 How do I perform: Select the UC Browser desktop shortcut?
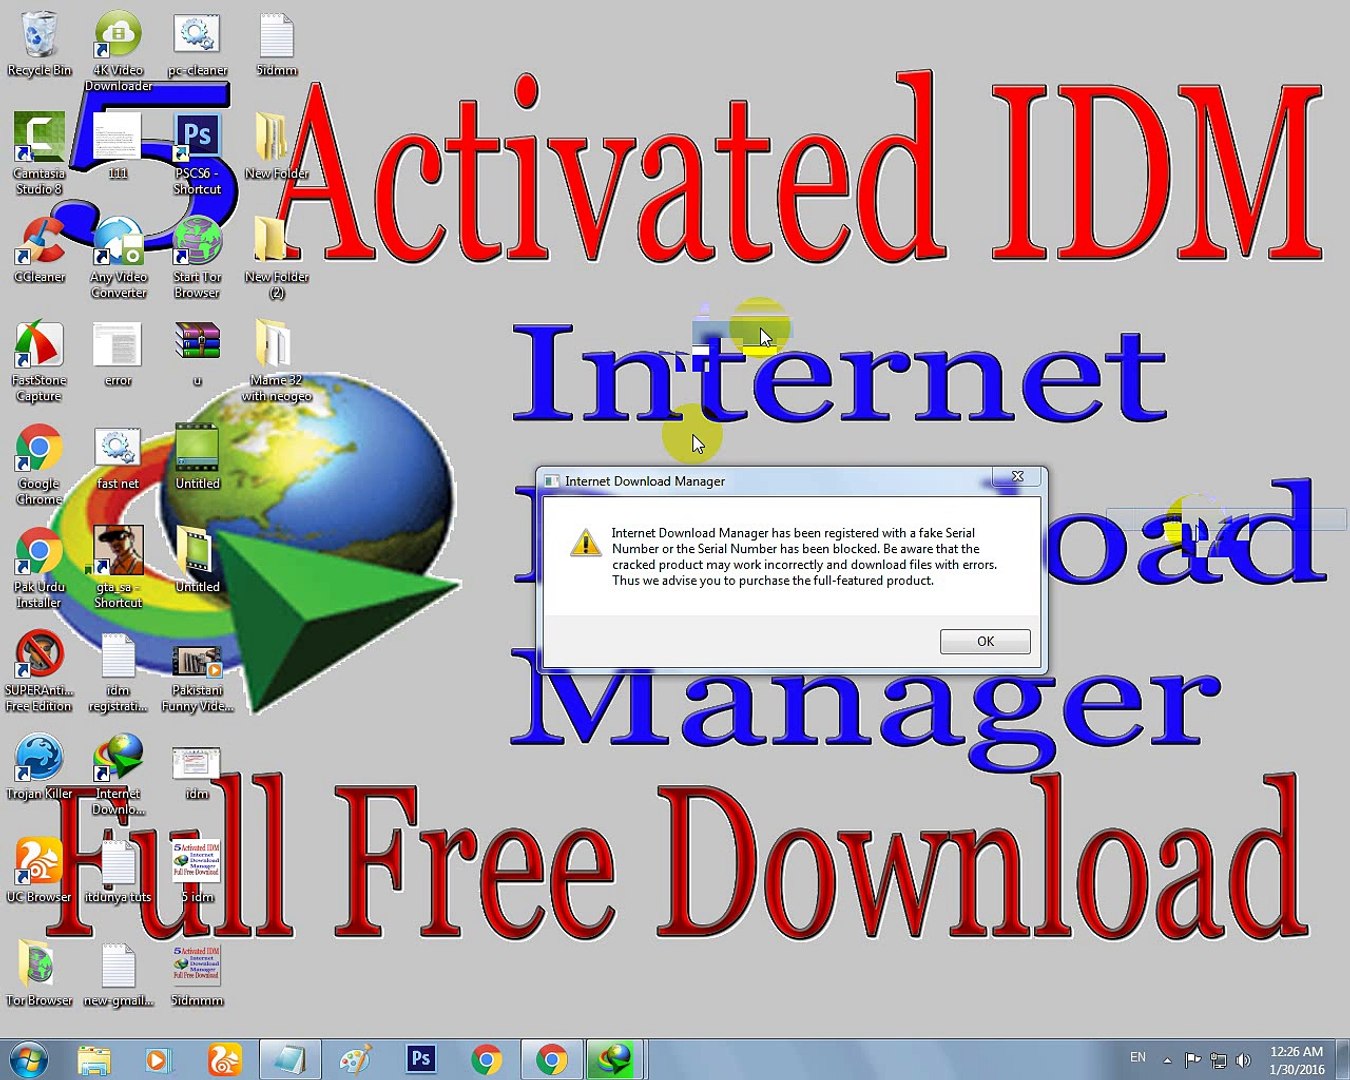pos(39,871)
